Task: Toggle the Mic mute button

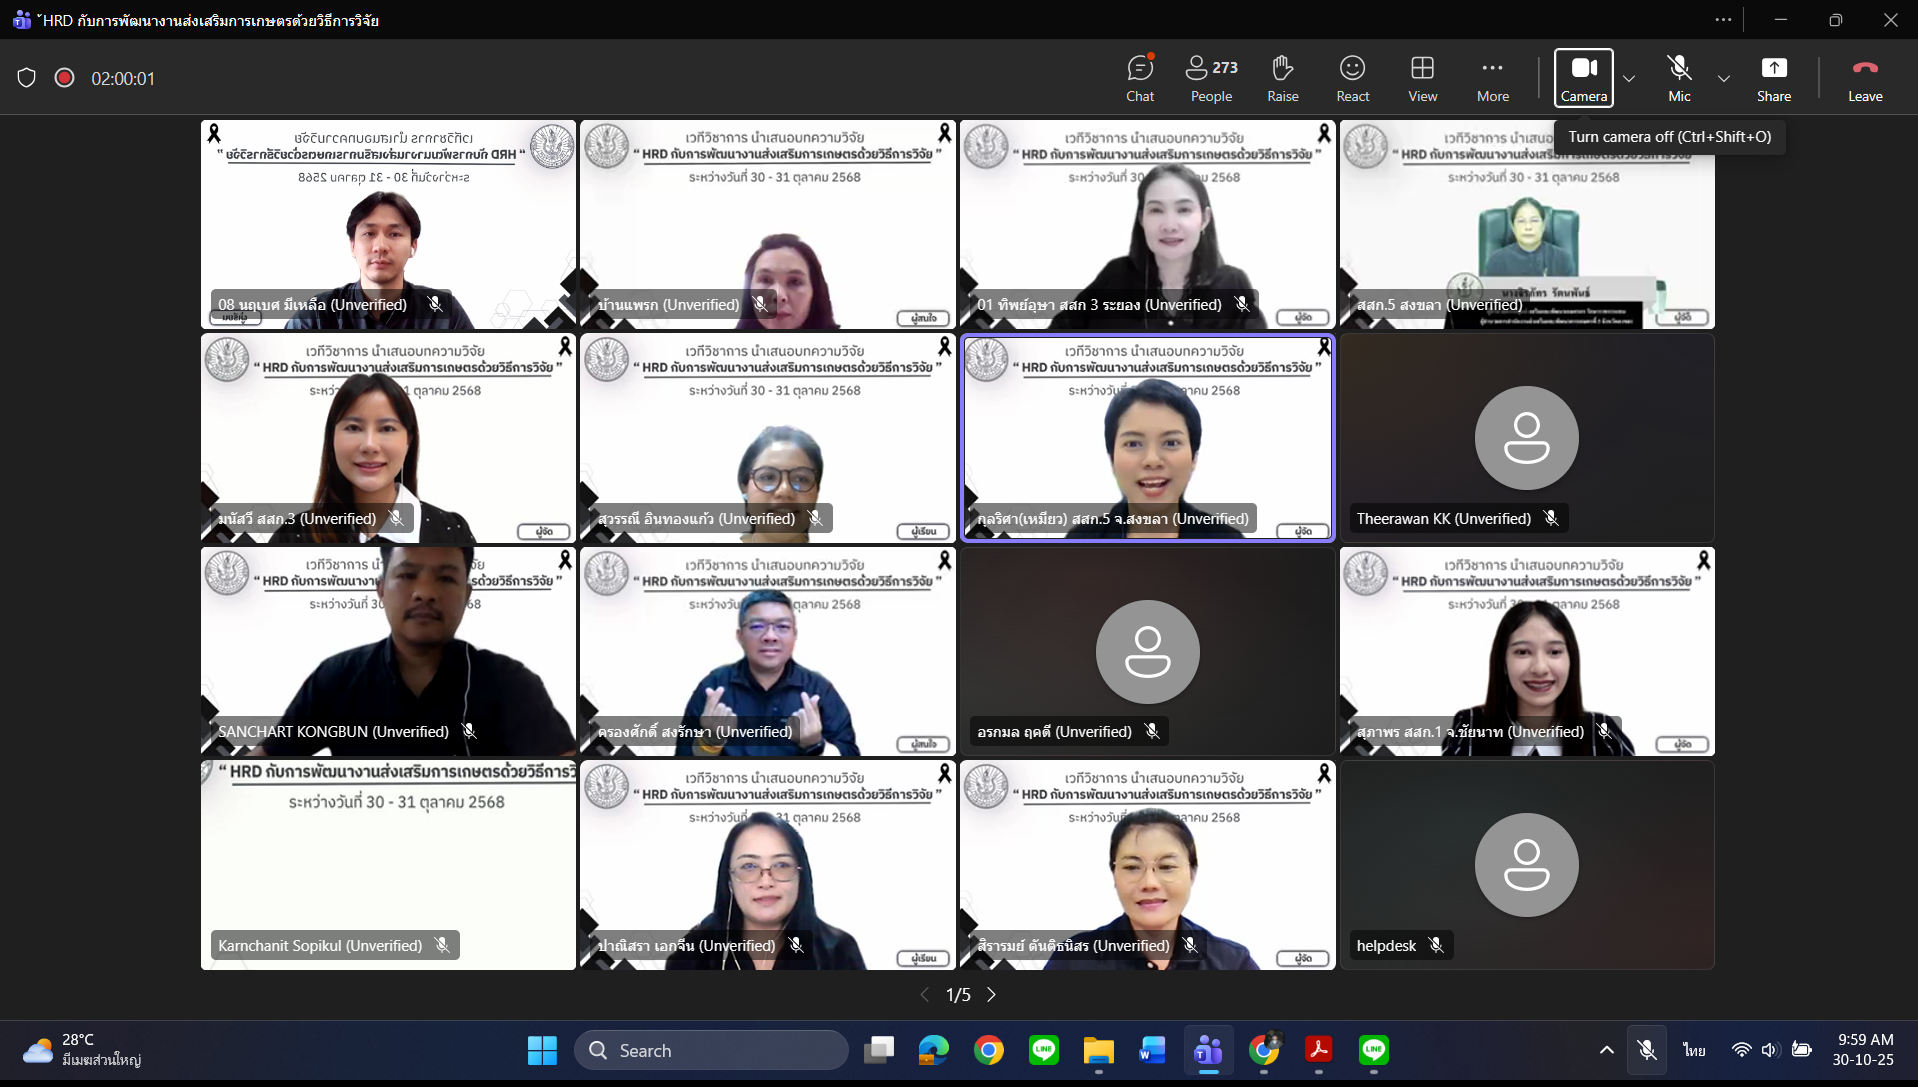Action: pos(1679,78)
